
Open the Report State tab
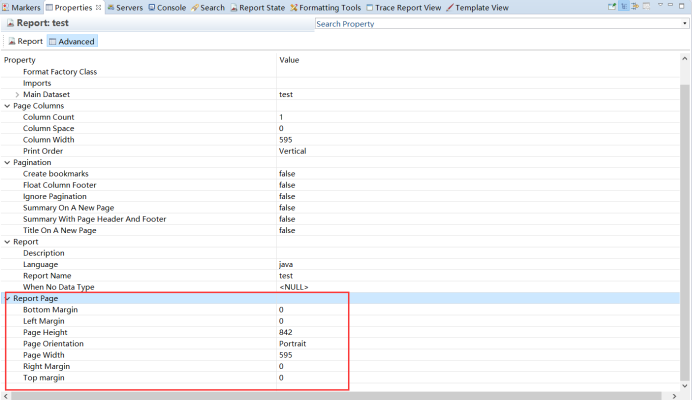tap(257, 8)
